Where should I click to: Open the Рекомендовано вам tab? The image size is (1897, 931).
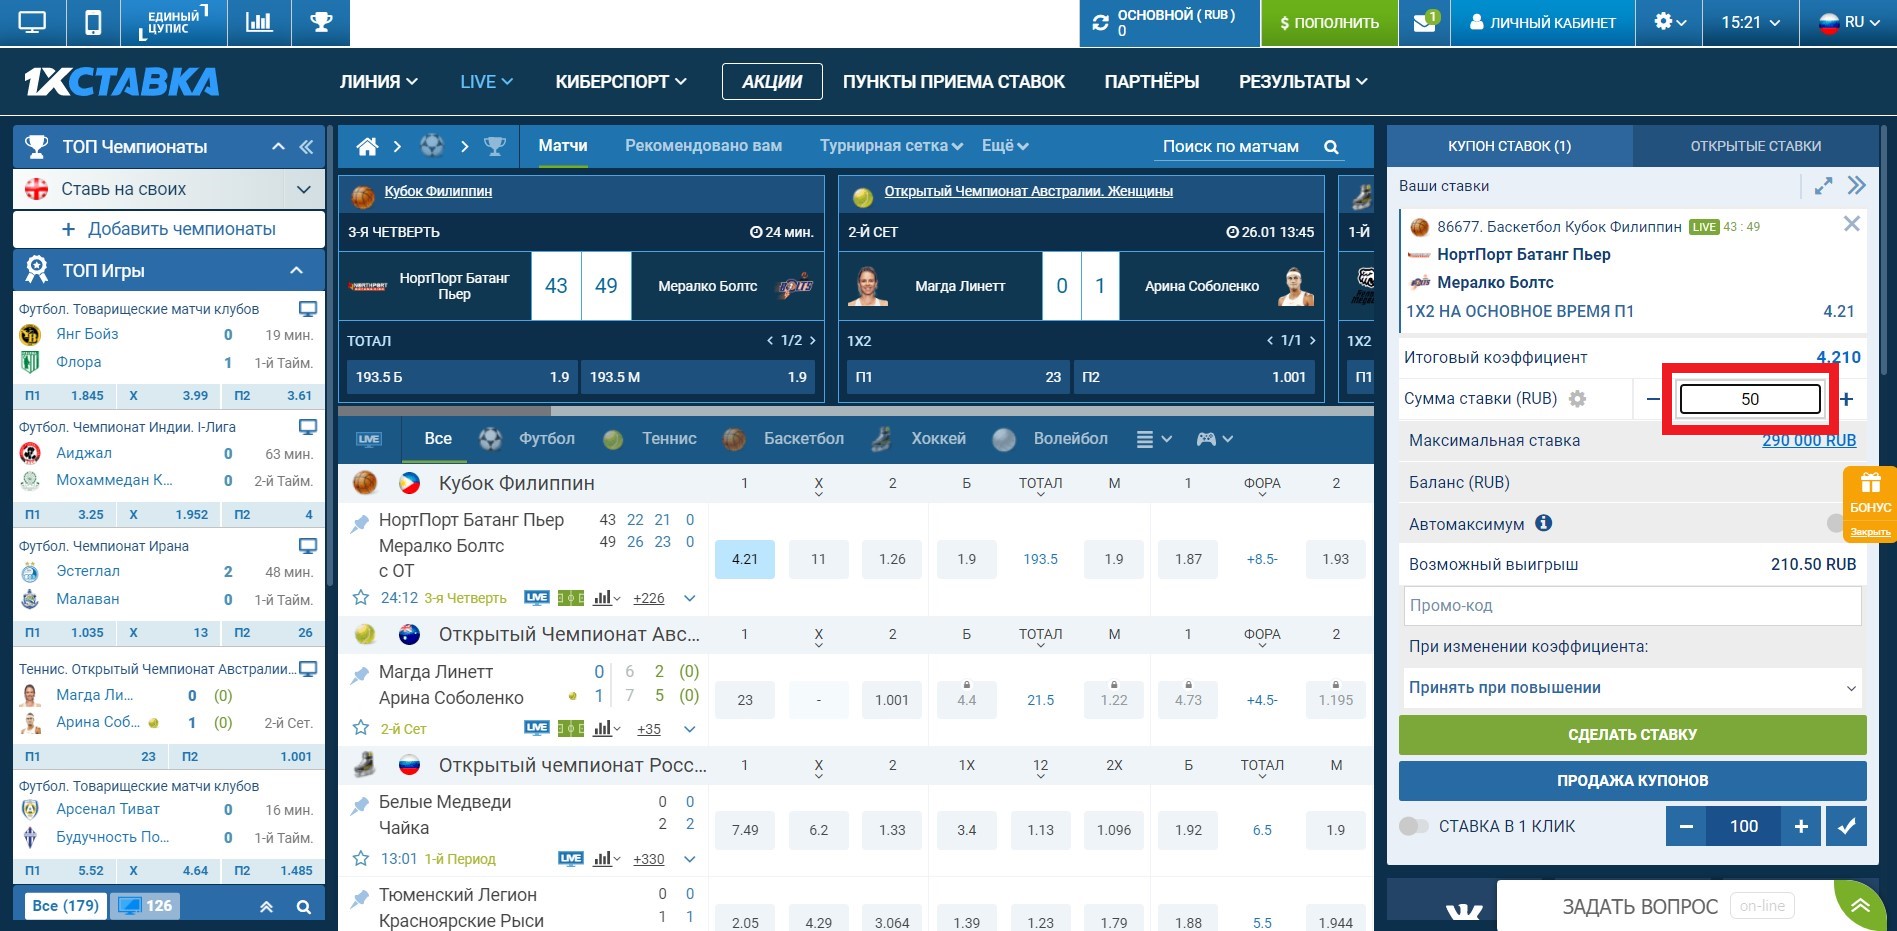click(704, 146)
